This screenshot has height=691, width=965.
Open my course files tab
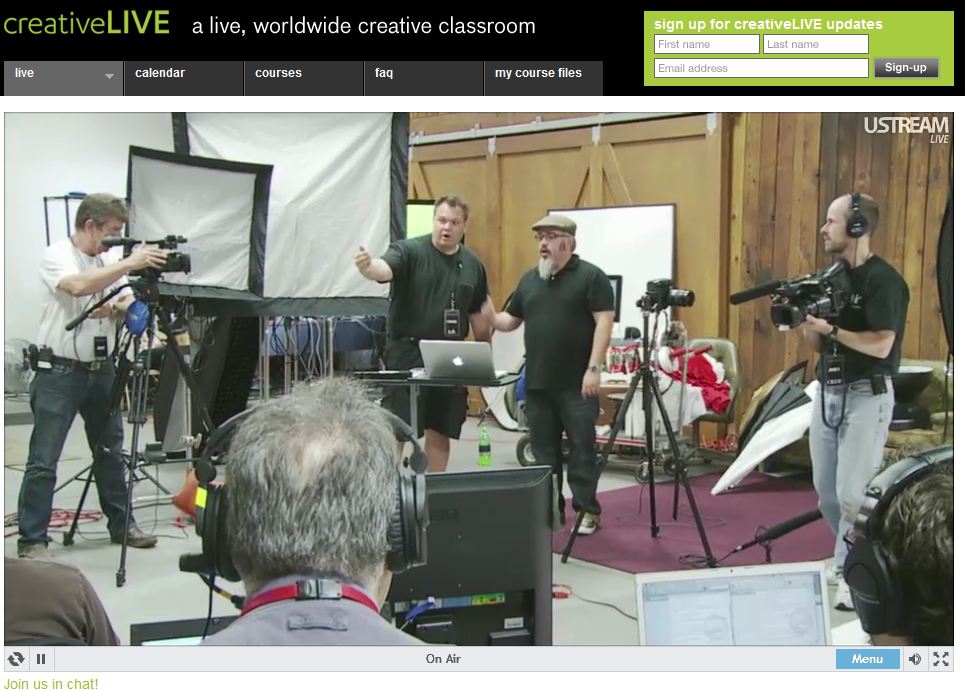click(x=543, y=78)
